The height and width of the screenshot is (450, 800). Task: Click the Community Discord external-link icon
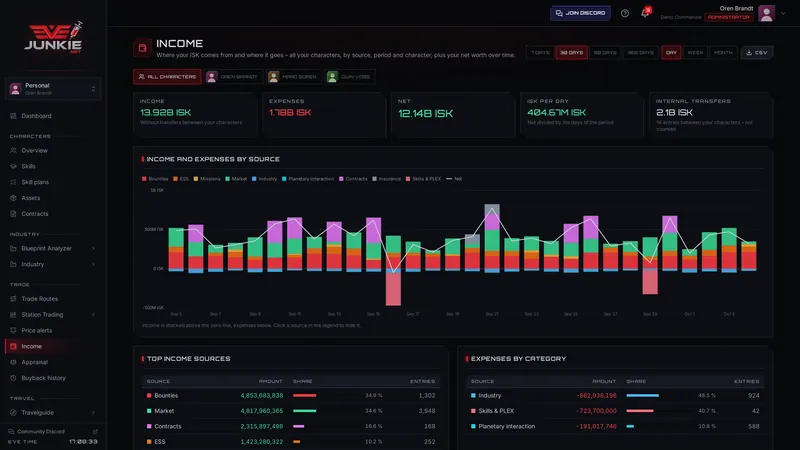(95, 432)
